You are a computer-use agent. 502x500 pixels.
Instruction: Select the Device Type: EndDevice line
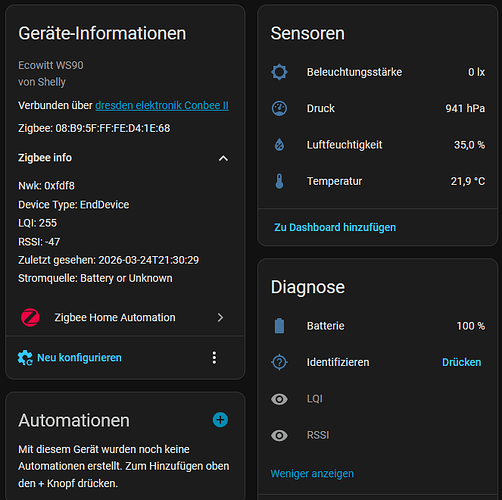pyautogui.click(x=74, y=204)
